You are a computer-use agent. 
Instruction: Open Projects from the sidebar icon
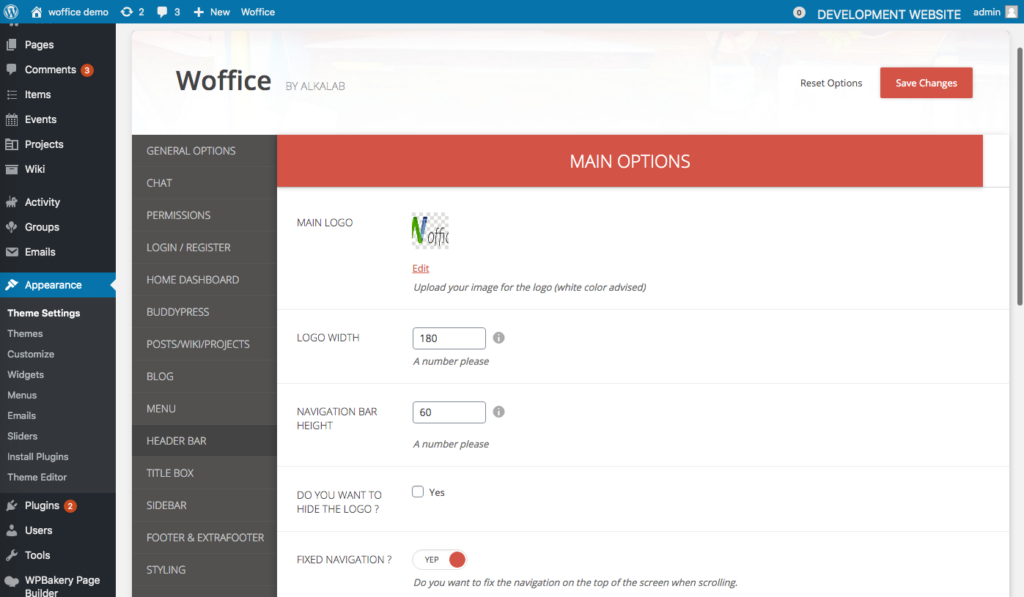pyautogui.click(x=12, y=145)
